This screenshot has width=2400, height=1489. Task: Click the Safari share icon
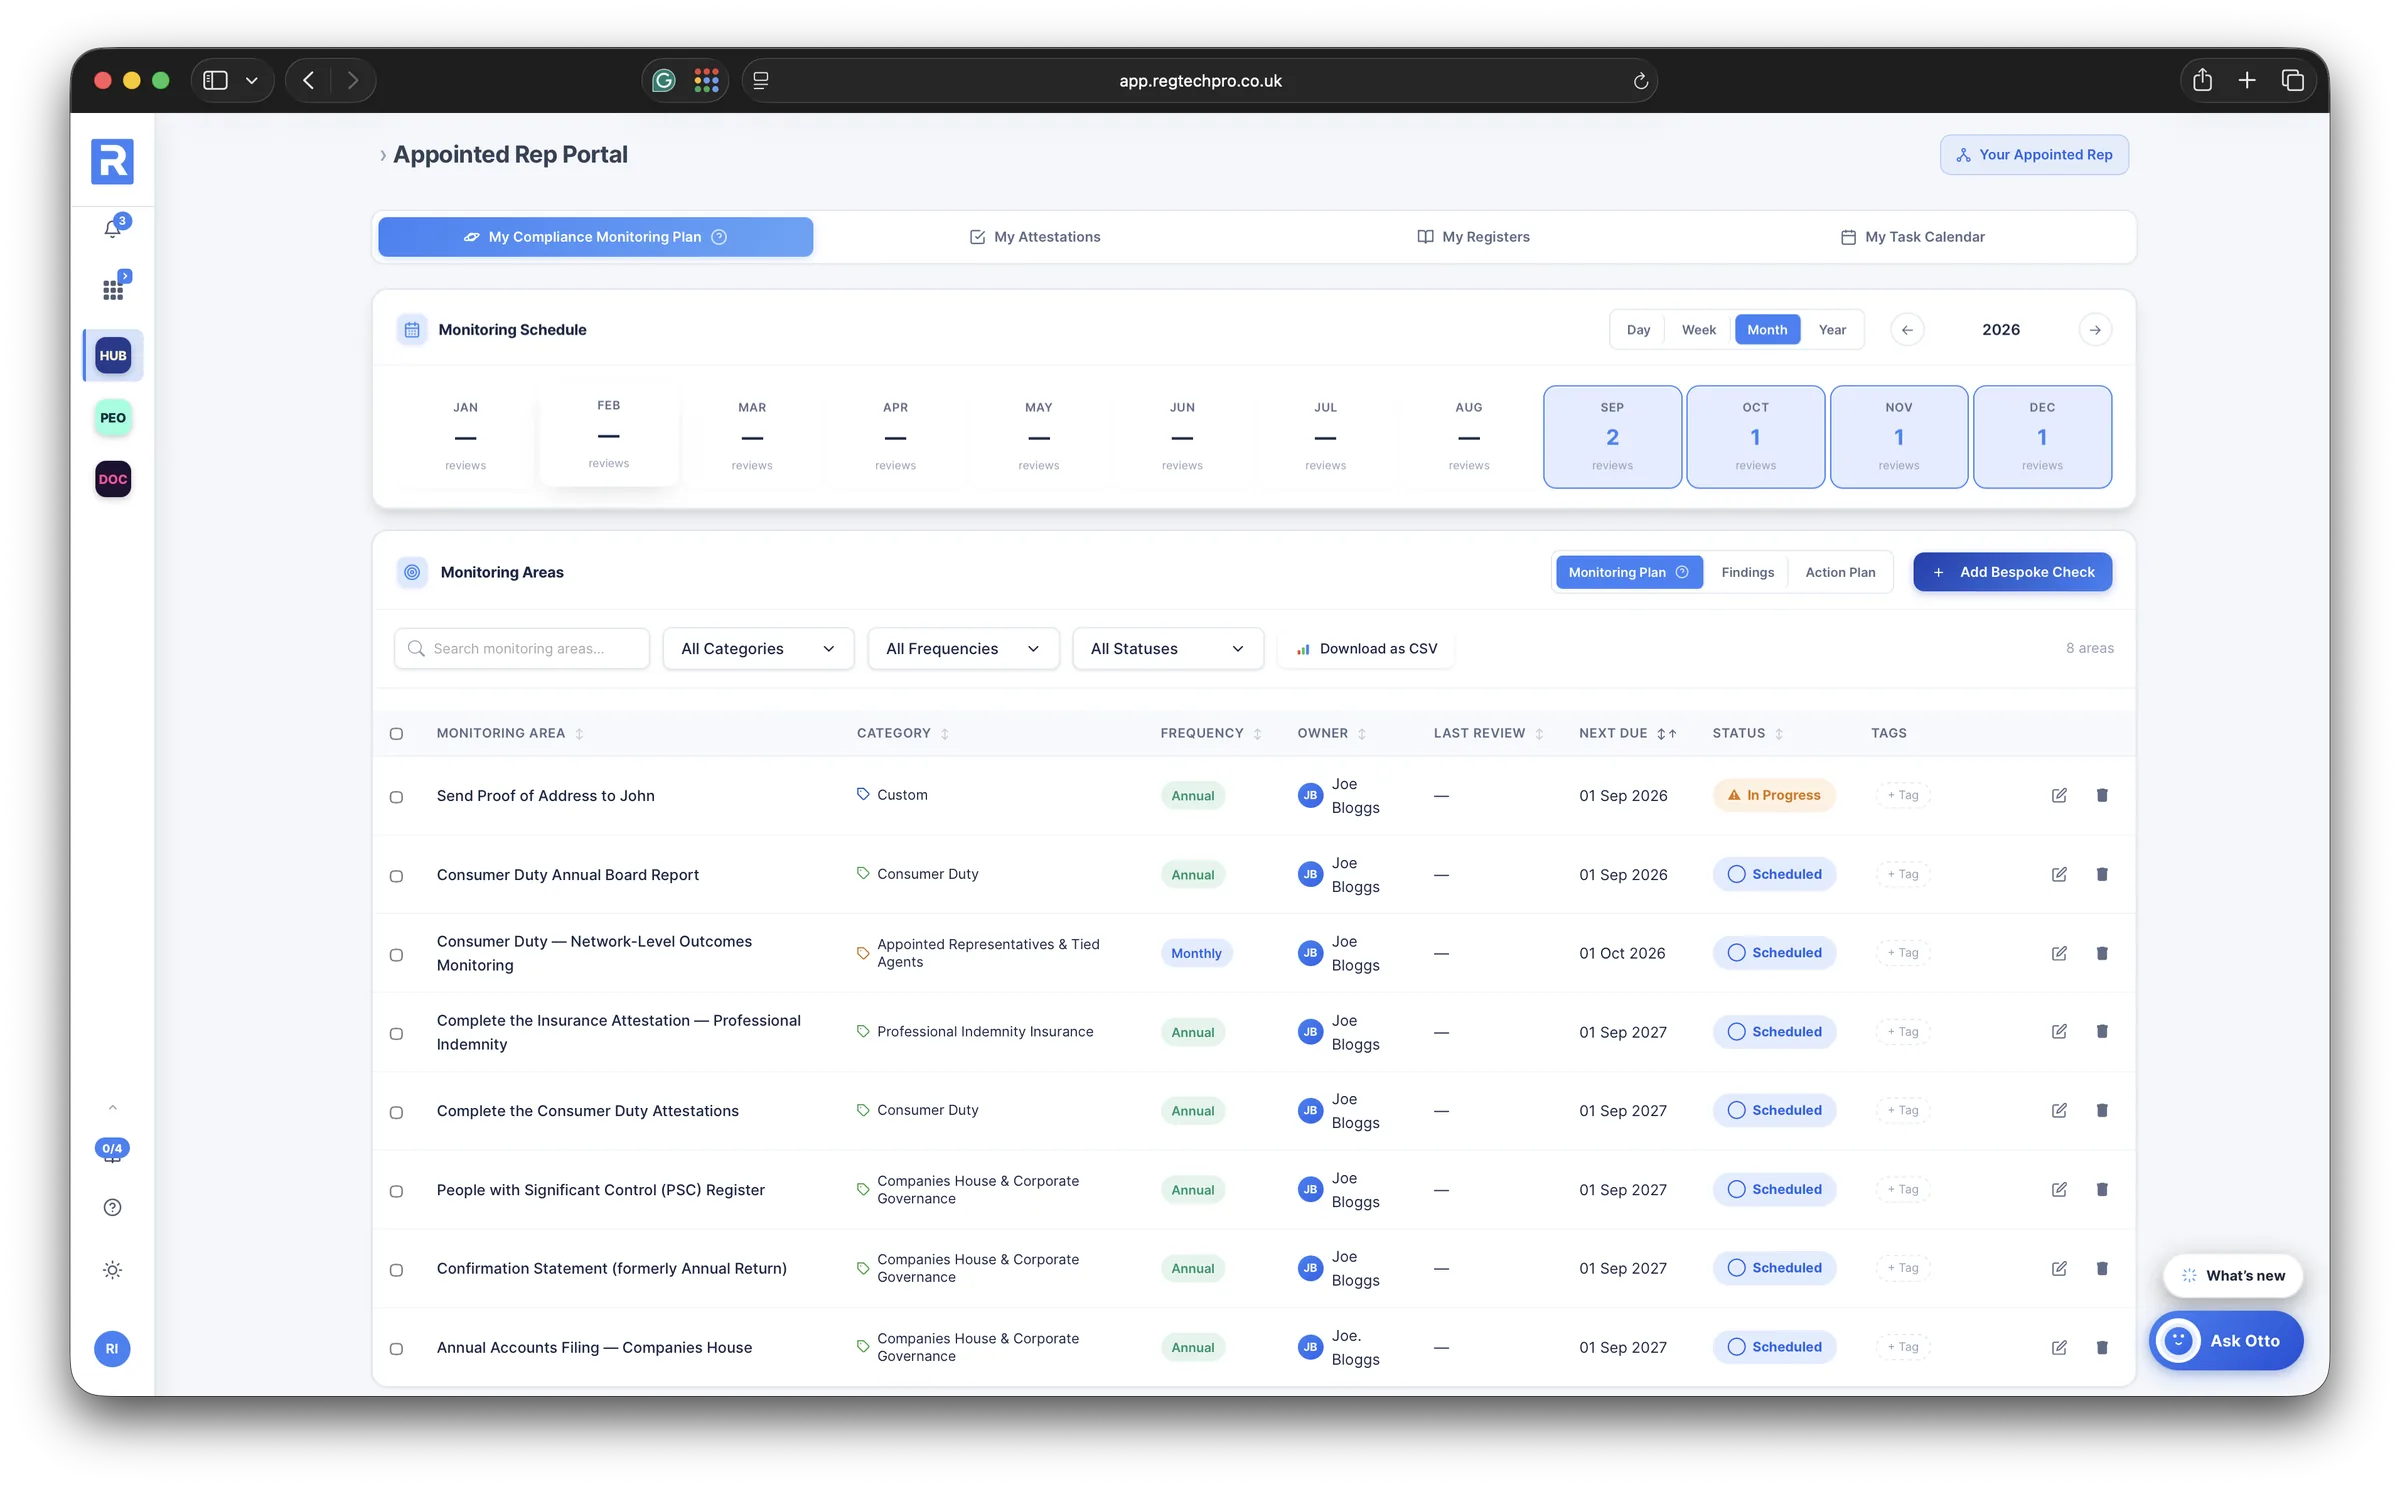click(x=2202, y=80)
